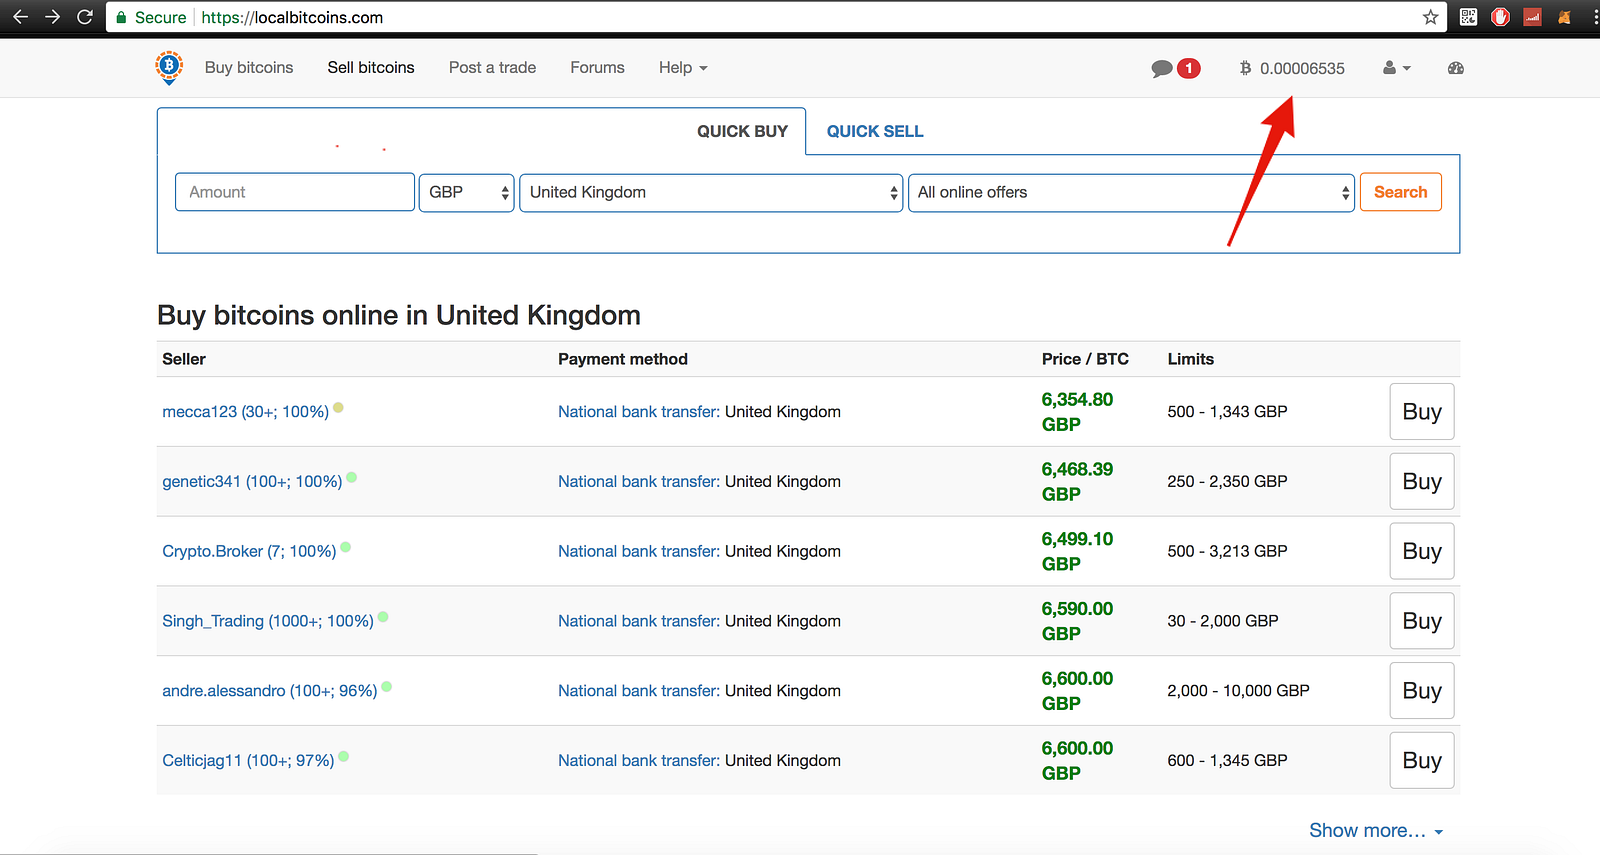The width and height of the screenshot is (1600, 855).
Task: Open Celticjag11's National bank transfer link
Action: [x=639, y=760]
